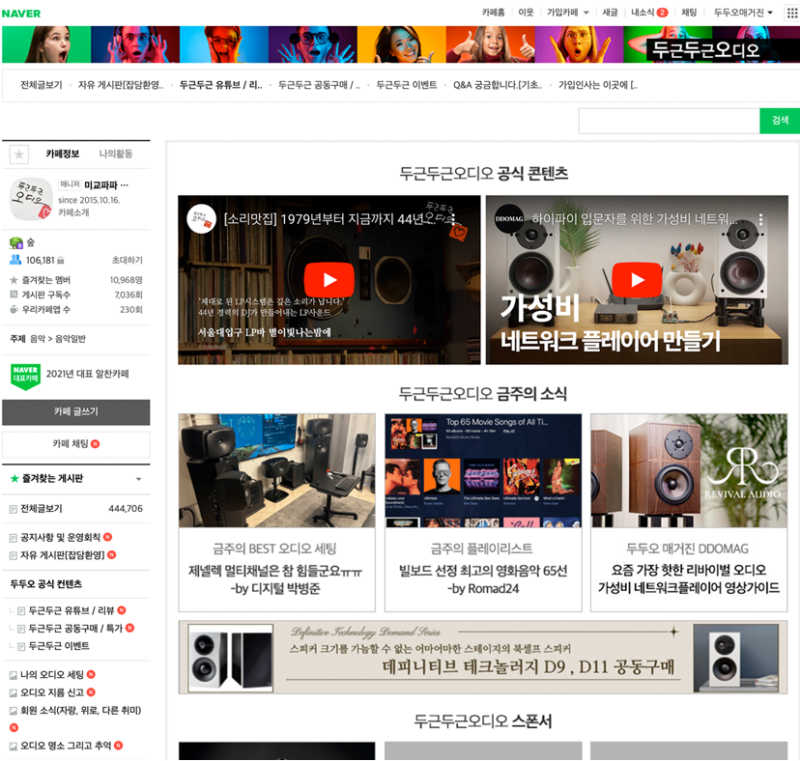This screenshot has width=800, height=761.
Task: Select 전체글보기 in the top navigation bar
Action: coord(41,85)
